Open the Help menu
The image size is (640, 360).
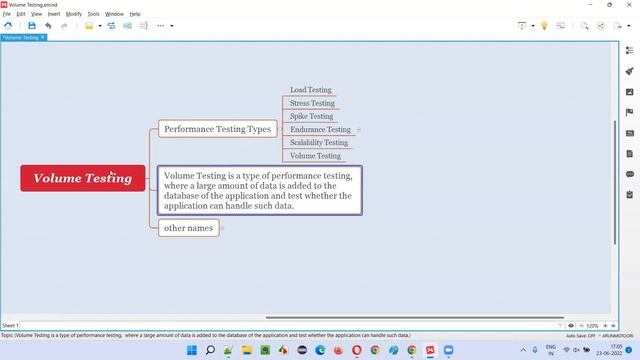pyautogui.click(x=135, y=14)
